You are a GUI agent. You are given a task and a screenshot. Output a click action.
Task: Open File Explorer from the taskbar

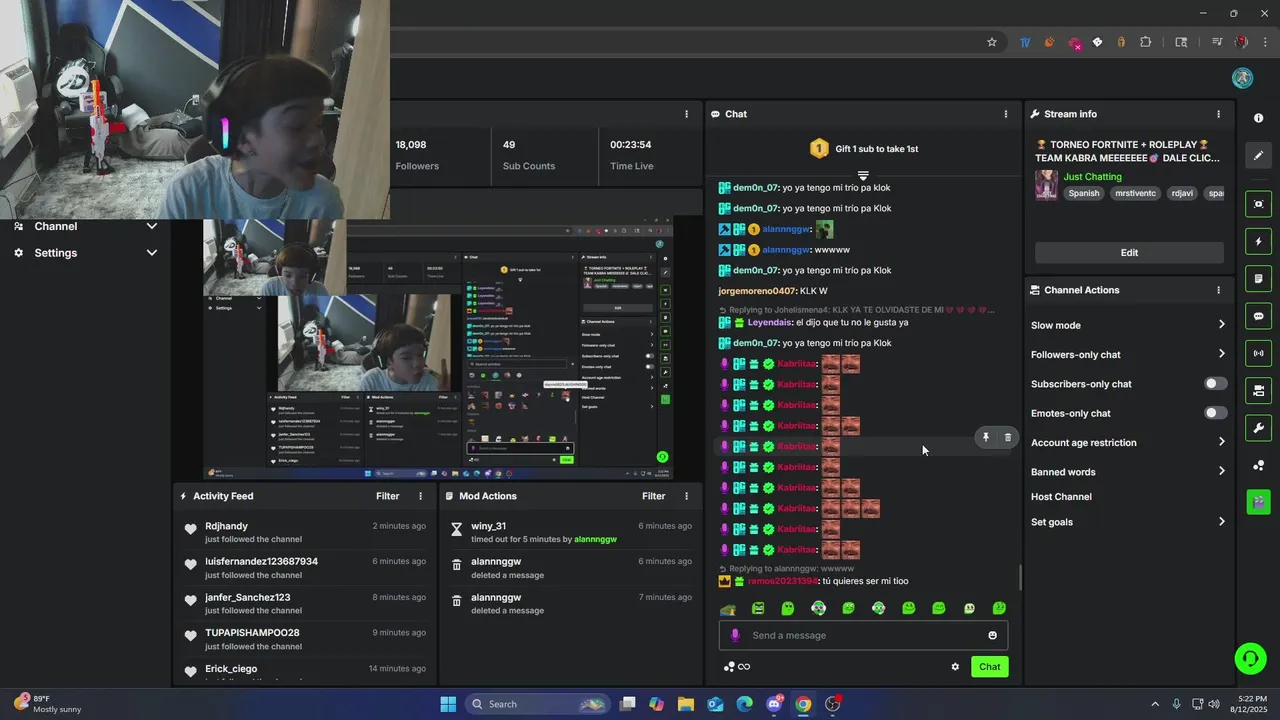click(686, 704)
